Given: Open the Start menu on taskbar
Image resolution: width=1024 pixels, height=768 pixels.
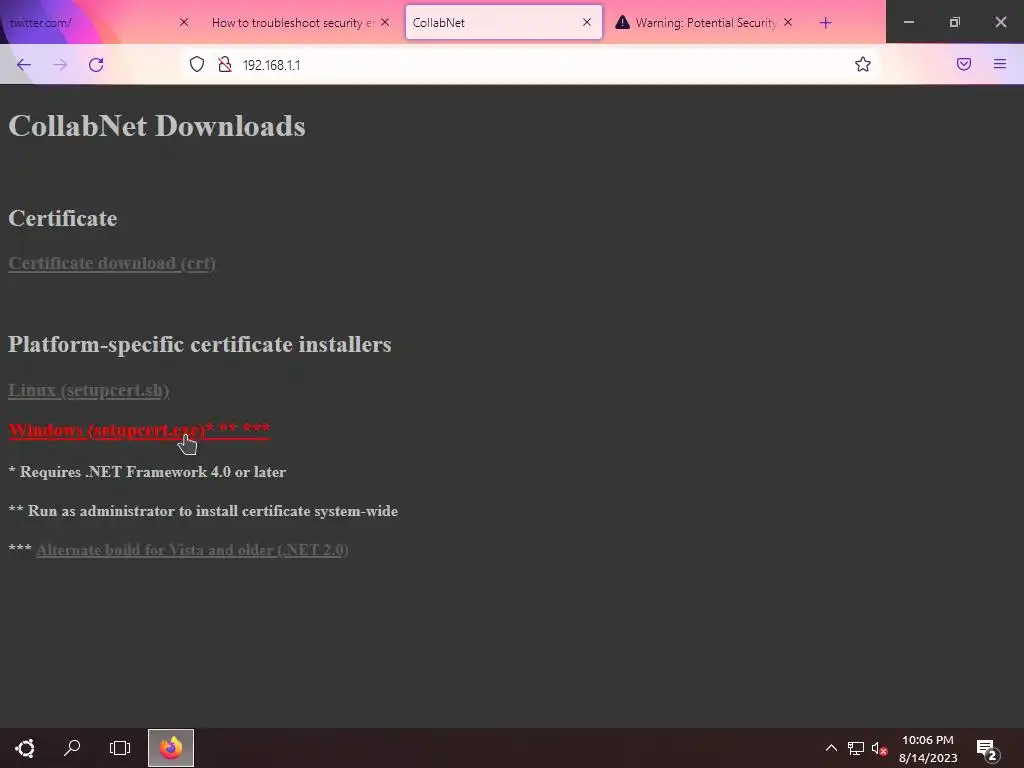Looking at the screenshot, I should pyautogui.click(x=25, y=748).
